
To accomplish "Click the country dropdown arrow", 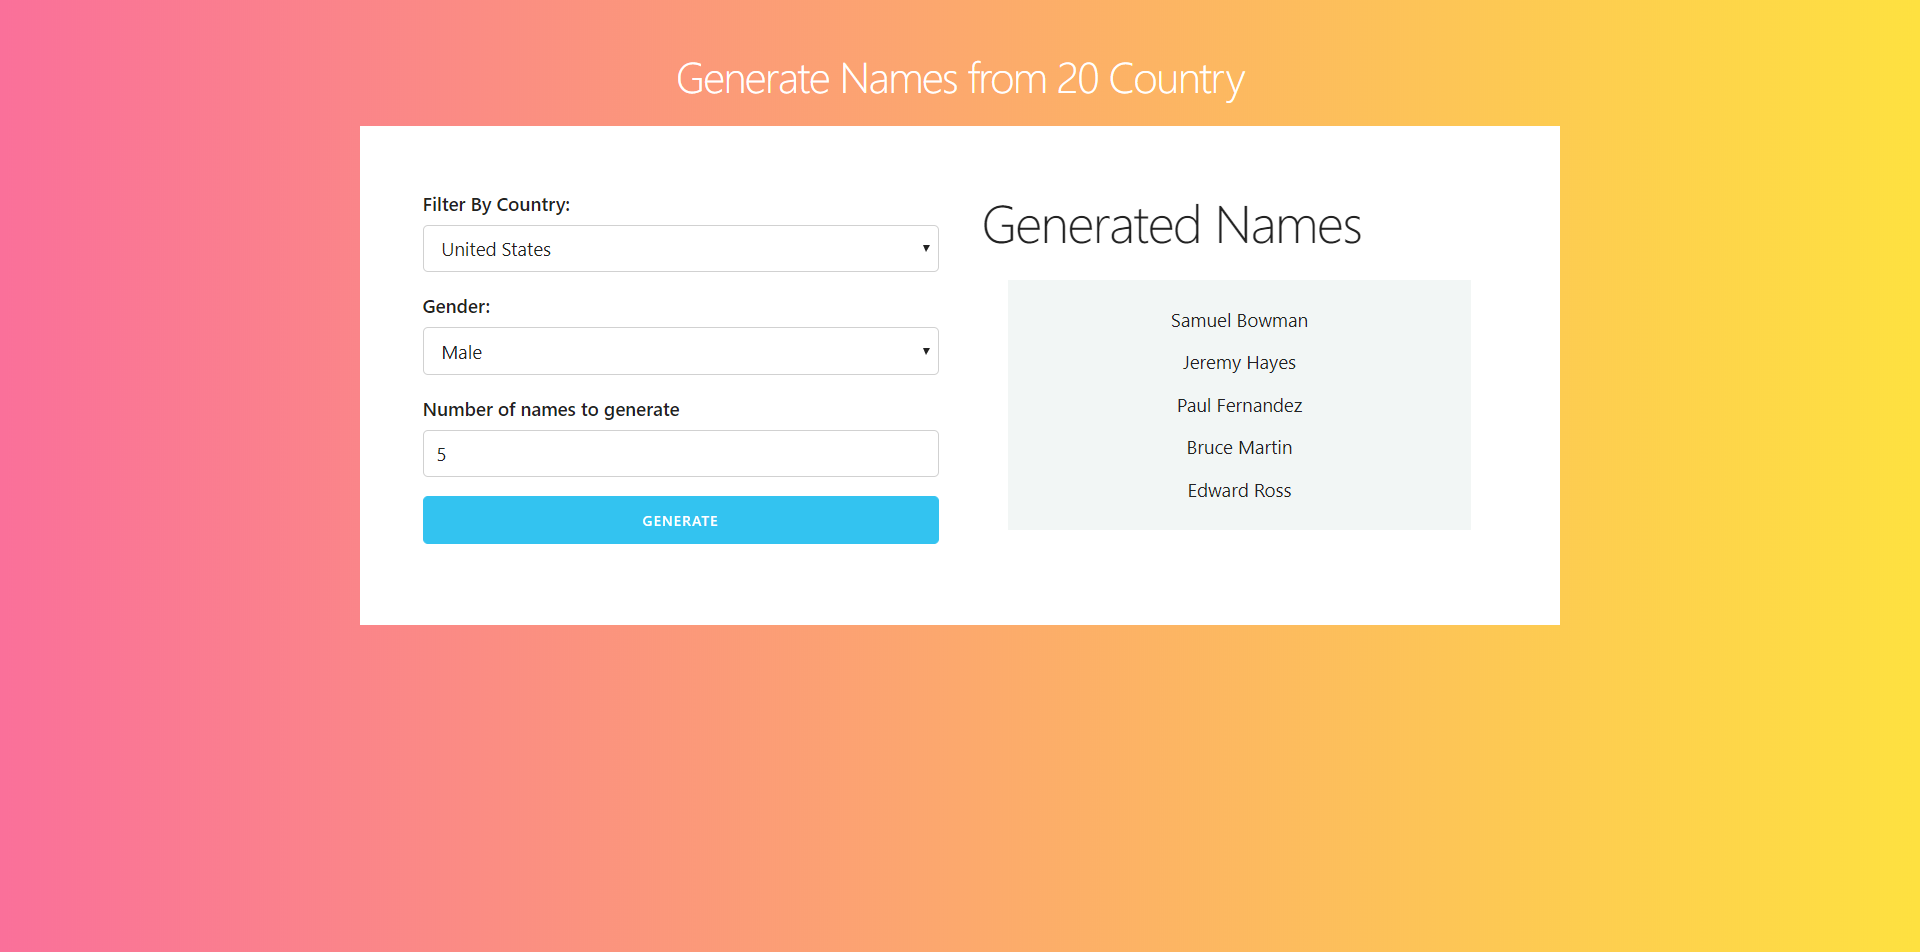I will (925, 248).
